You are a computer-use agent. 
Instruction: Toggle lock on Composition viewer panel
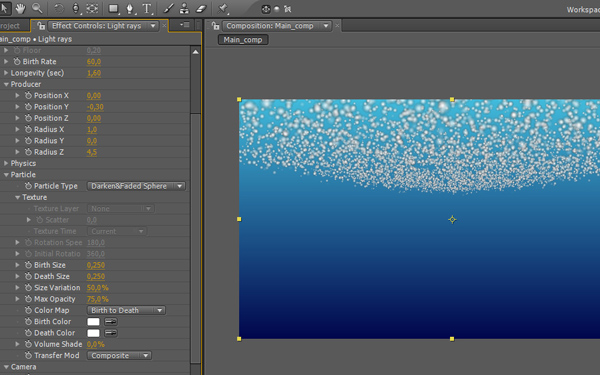(x=215, y=26)
